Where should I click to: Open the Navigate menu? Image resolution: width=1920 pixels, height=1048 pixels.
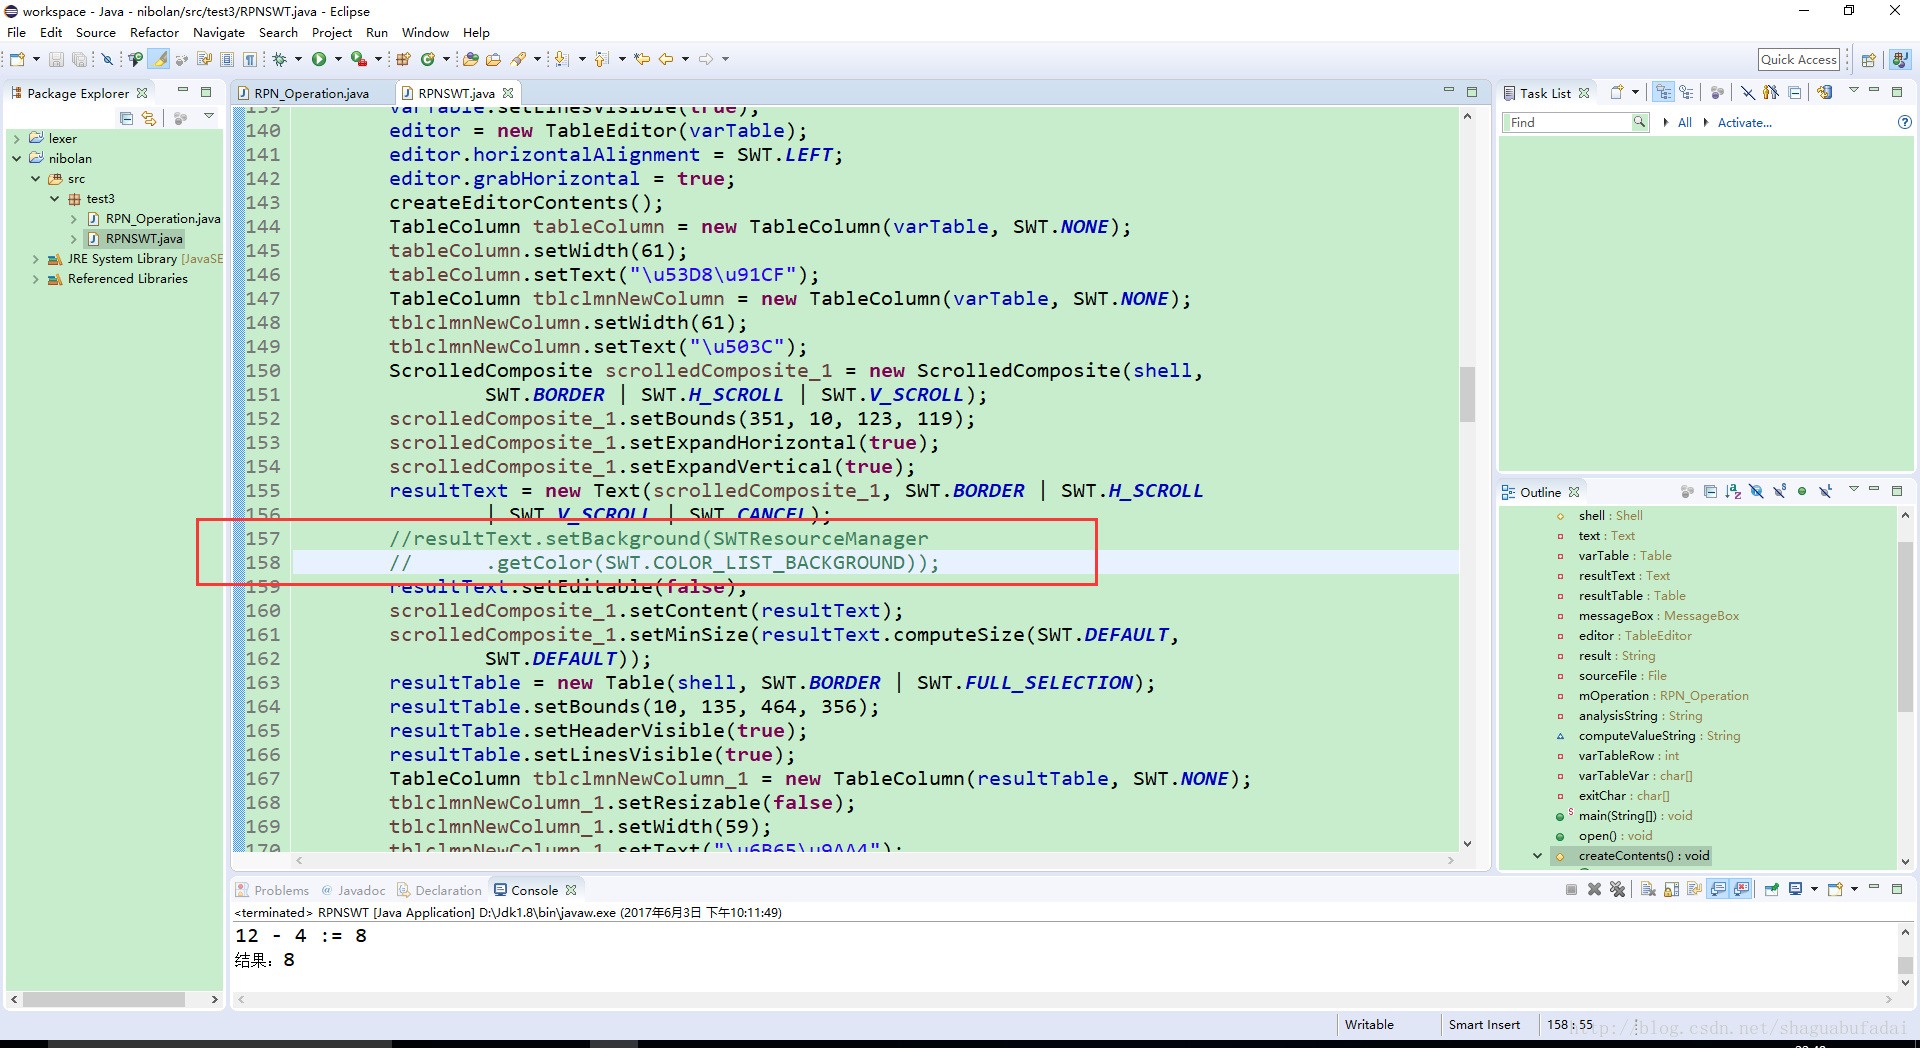(x=218, y=32)
